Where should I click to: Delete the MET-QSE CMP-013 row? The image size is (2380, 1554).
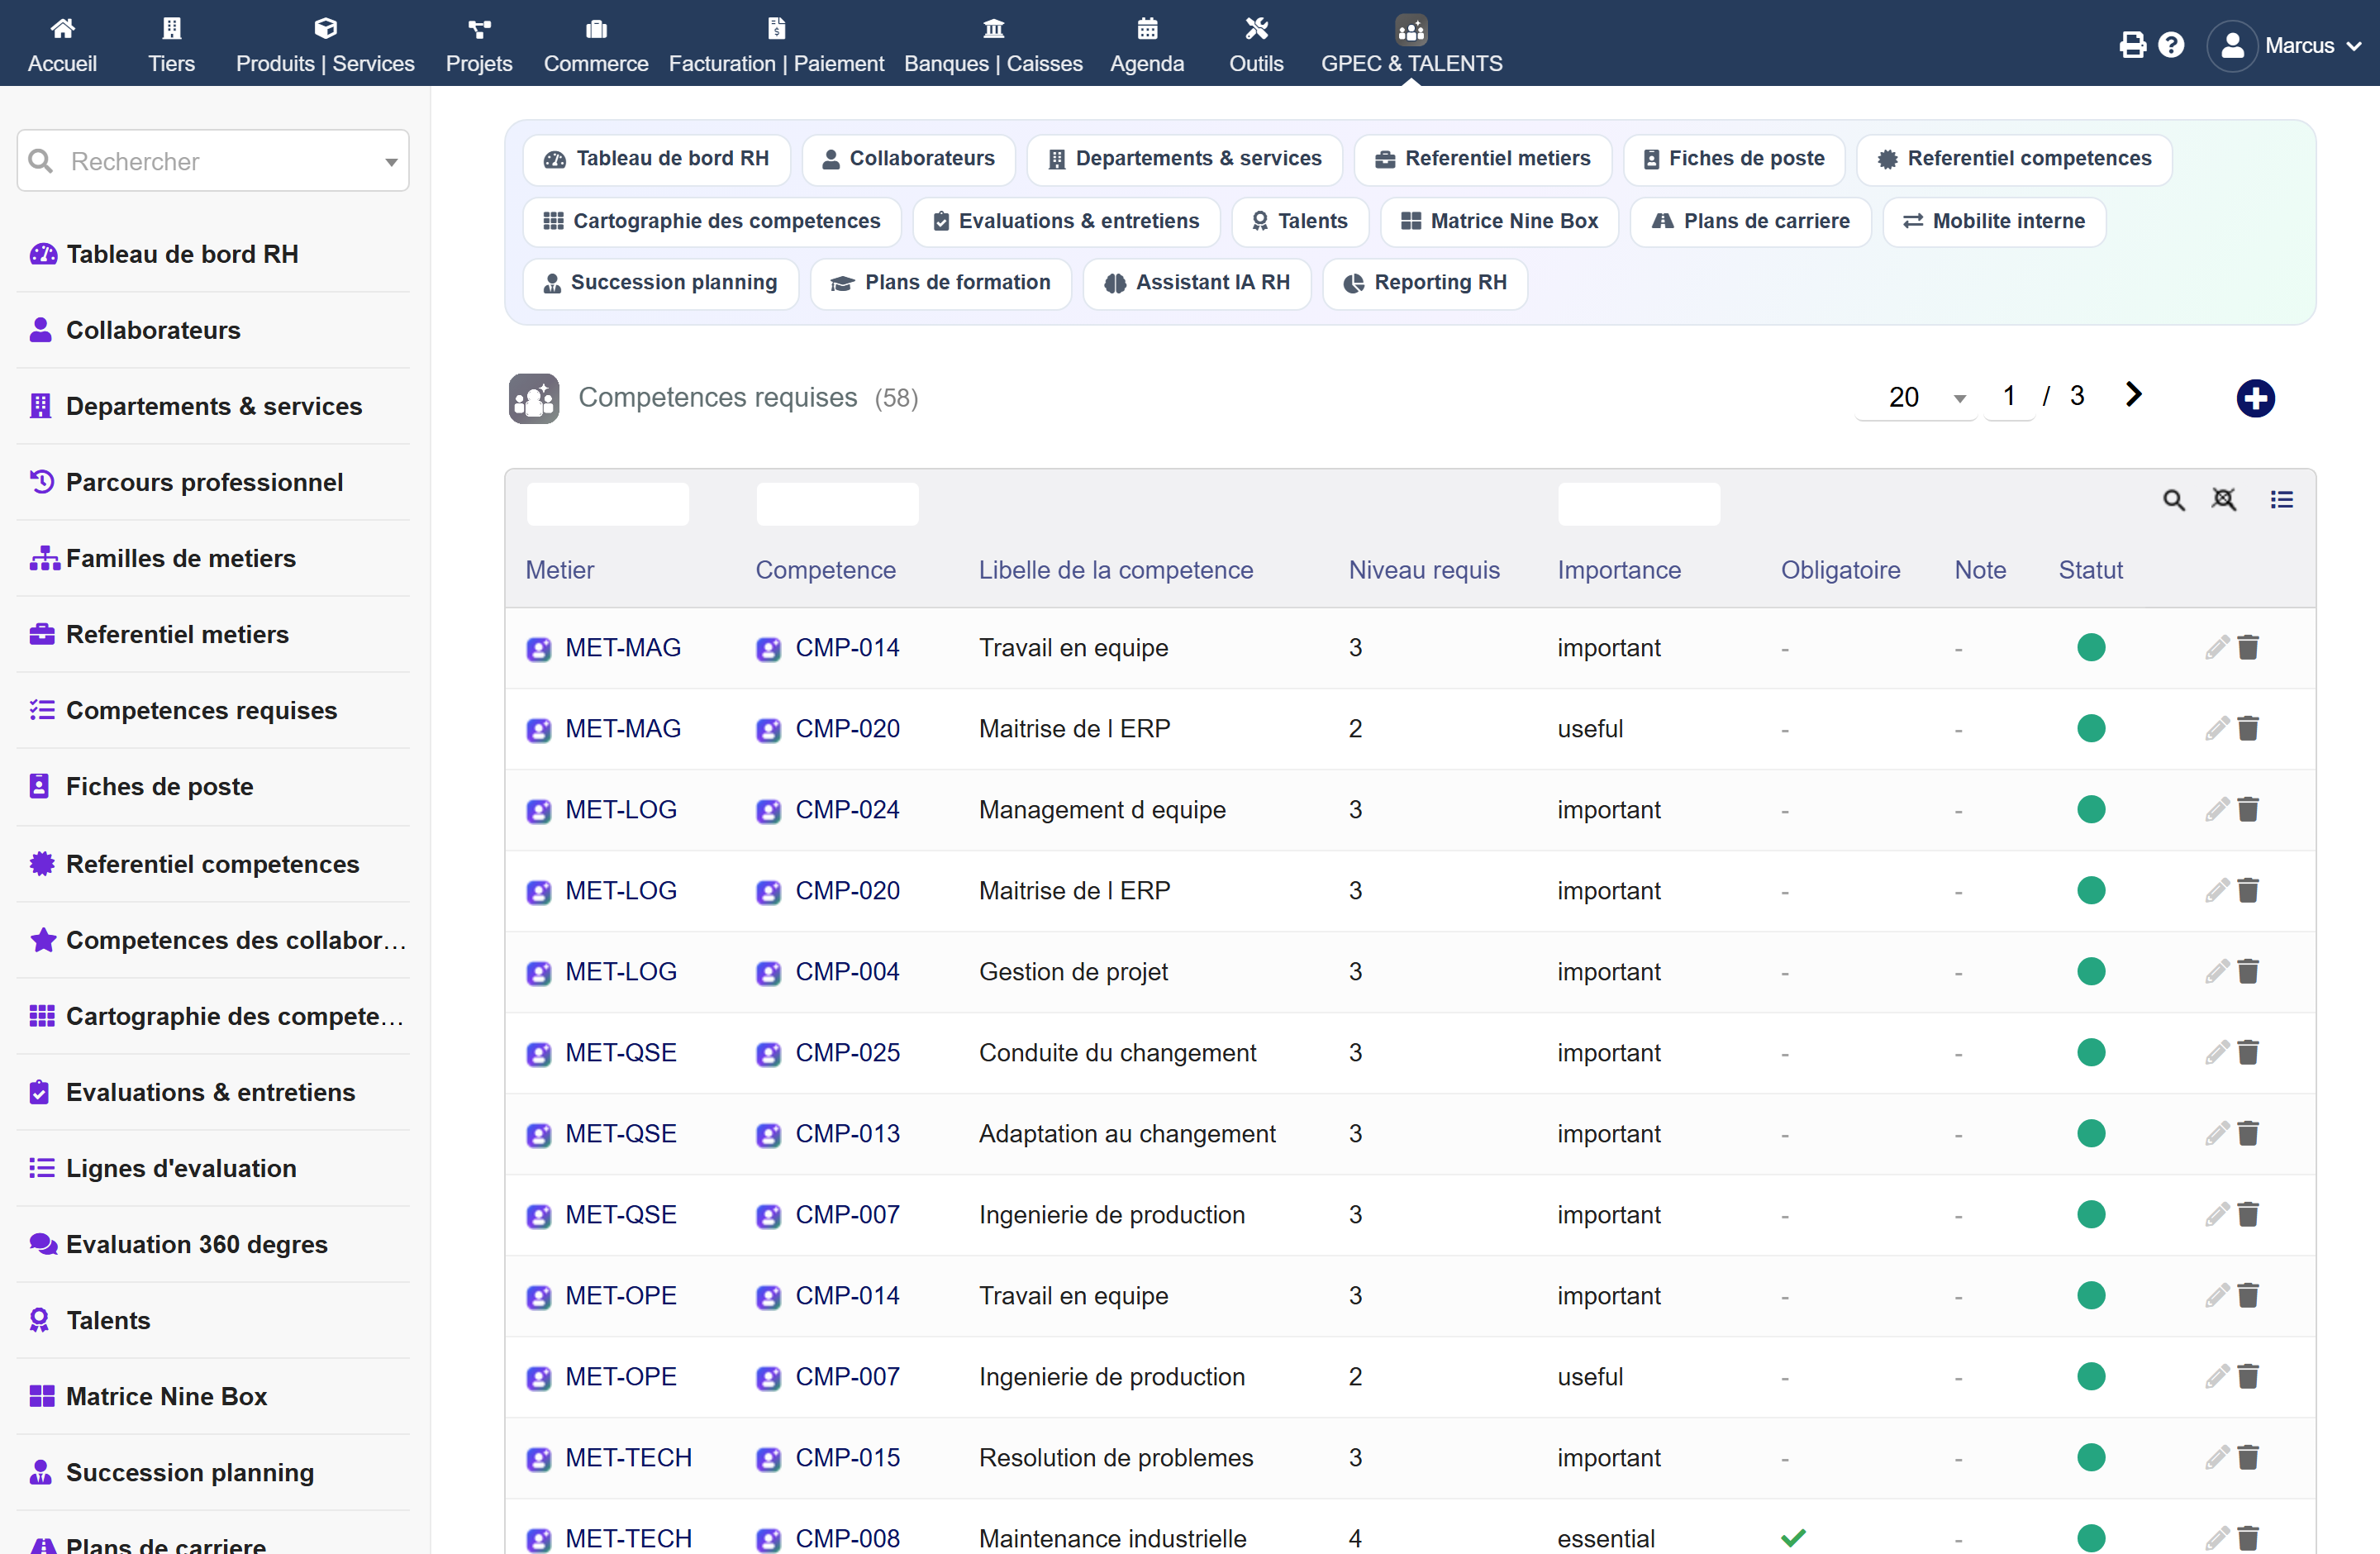point(2248,1134)
